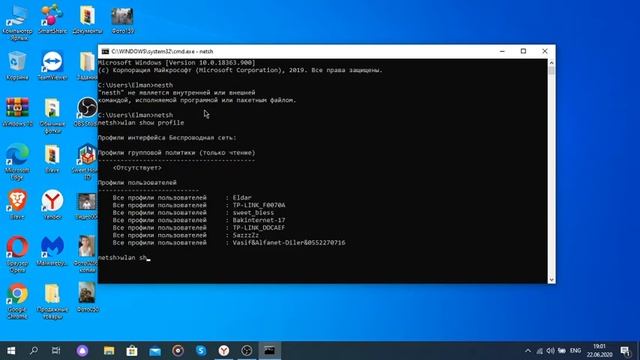Open Microsoft Store from taskbar
640x360 pixels.
(x=132, y=351)
